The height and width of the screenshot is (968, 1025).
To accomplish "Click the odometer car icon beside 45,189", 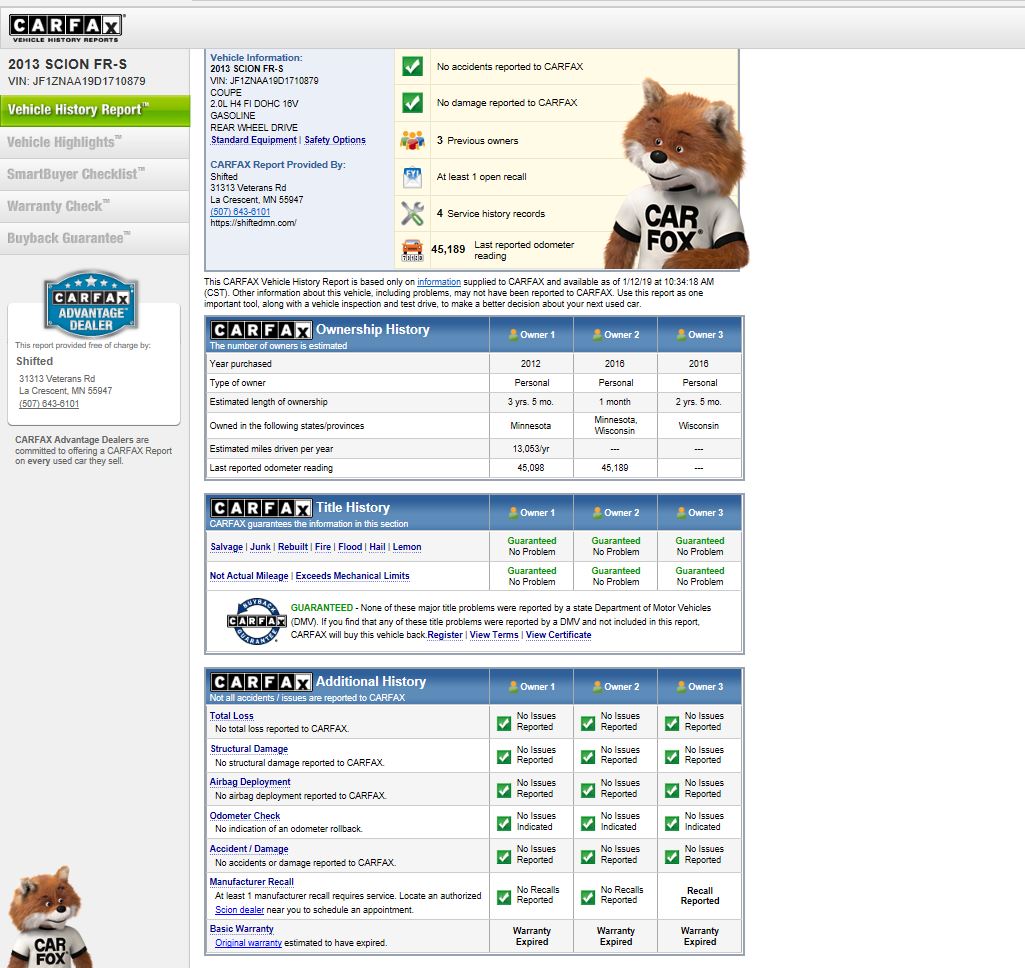I will (412, 250).
